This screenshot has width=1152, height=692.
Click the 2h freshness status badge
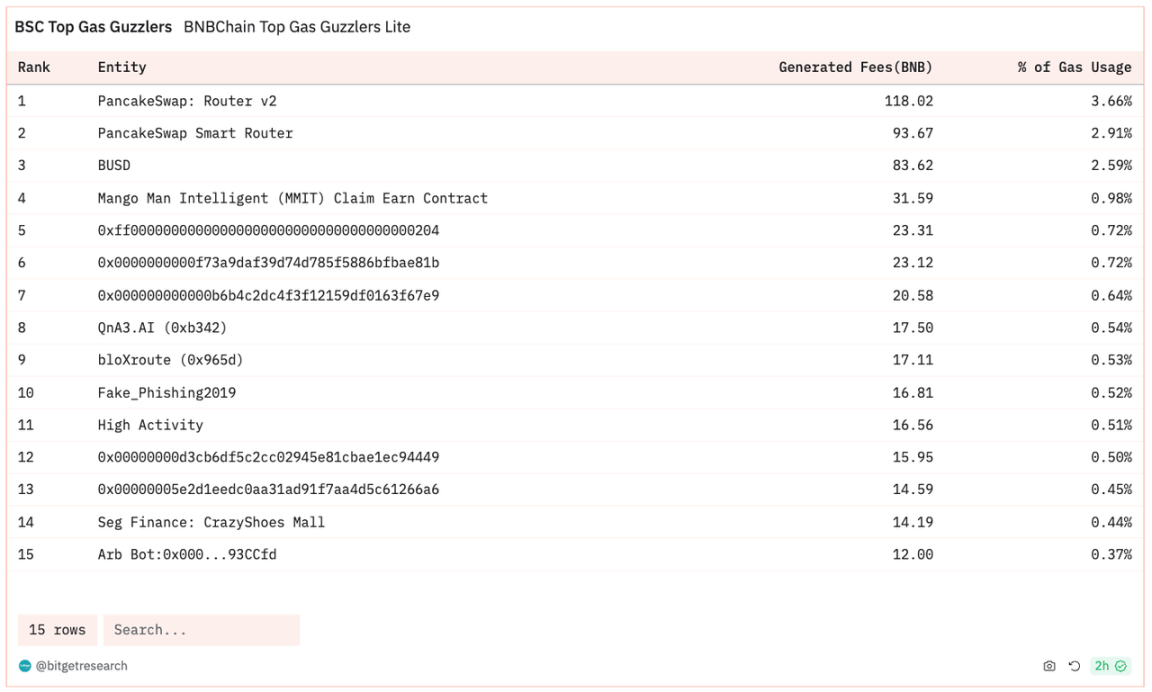tap(1110, 666)
